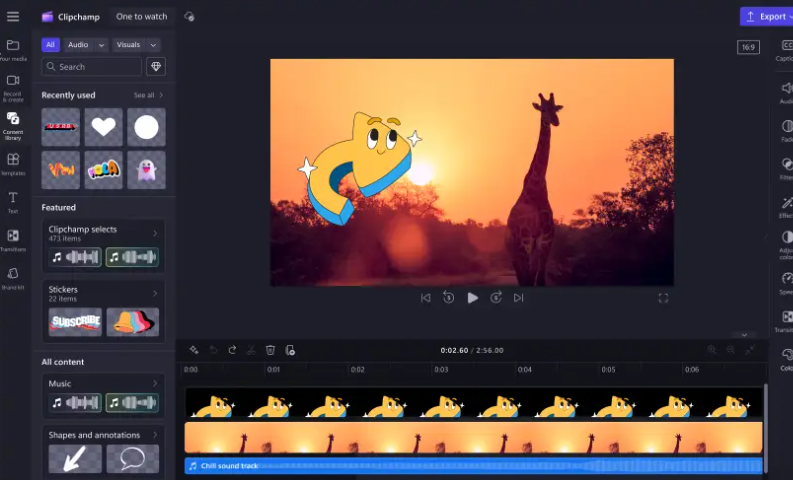The width and height of the screenshot is (793, 480).
Task: Zoom in on the timeline
Action: (712, 350)
